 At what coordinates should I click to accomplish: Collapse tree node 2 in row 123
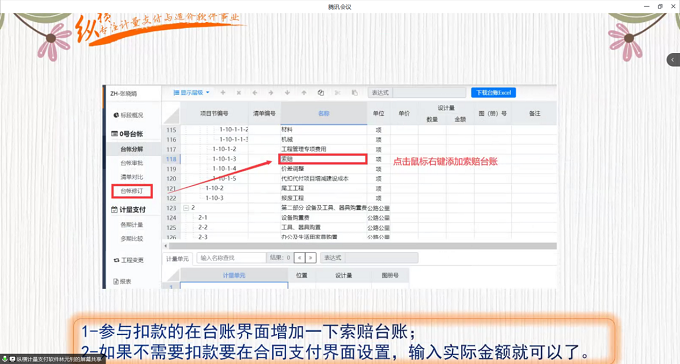pos(186,208)
